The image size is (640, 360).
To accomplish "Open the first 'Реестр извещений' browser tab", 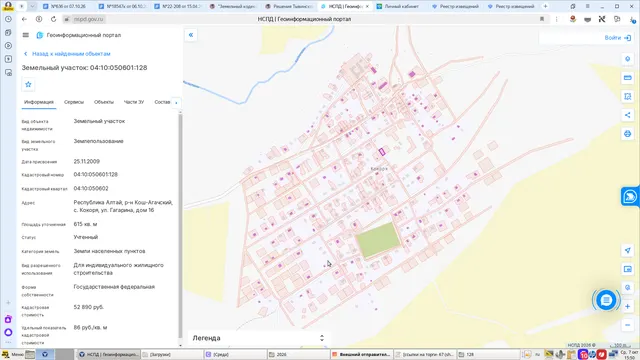I will coord(455,6).
